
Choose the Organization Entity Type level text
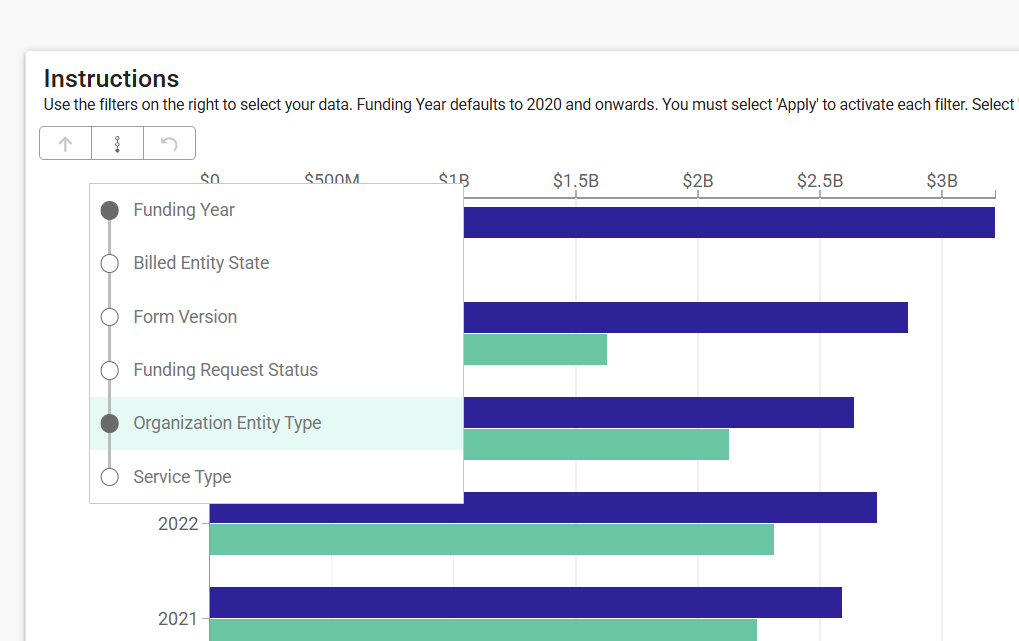pos(227,423)
